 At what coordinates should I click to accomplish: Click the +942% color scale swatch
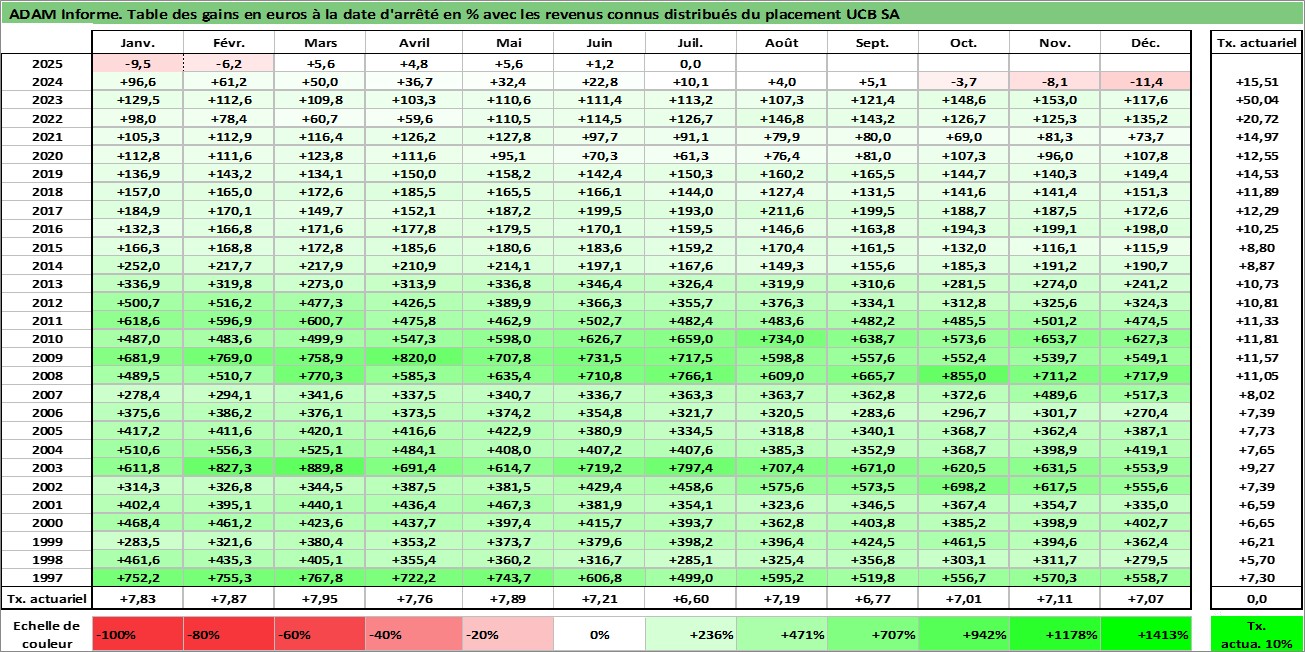[x=964, y=634]
